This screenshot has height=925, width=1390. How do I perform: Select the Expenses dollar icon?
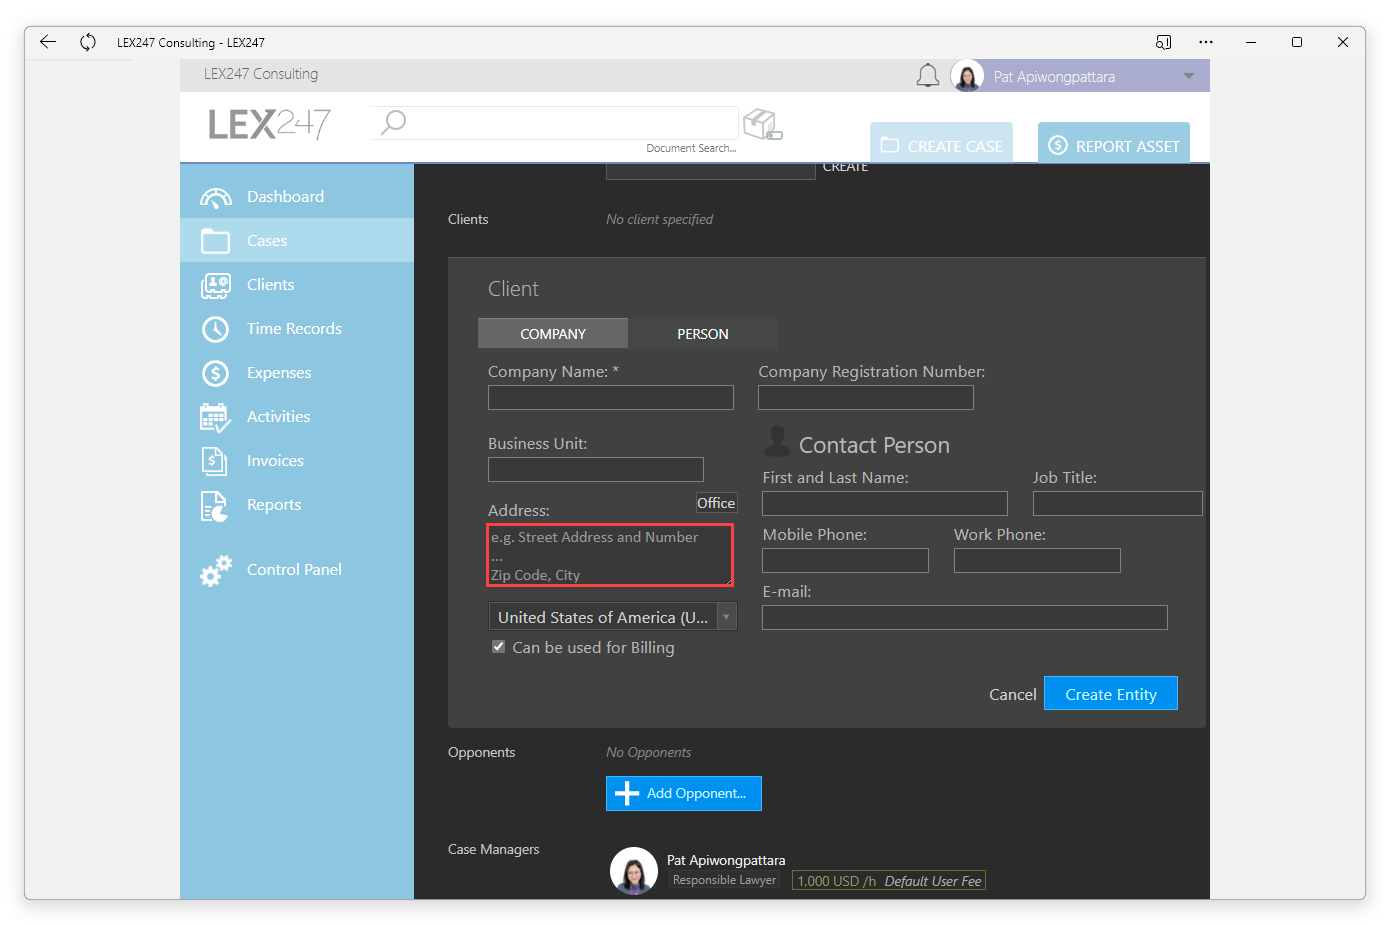click(x=215, y=373)
